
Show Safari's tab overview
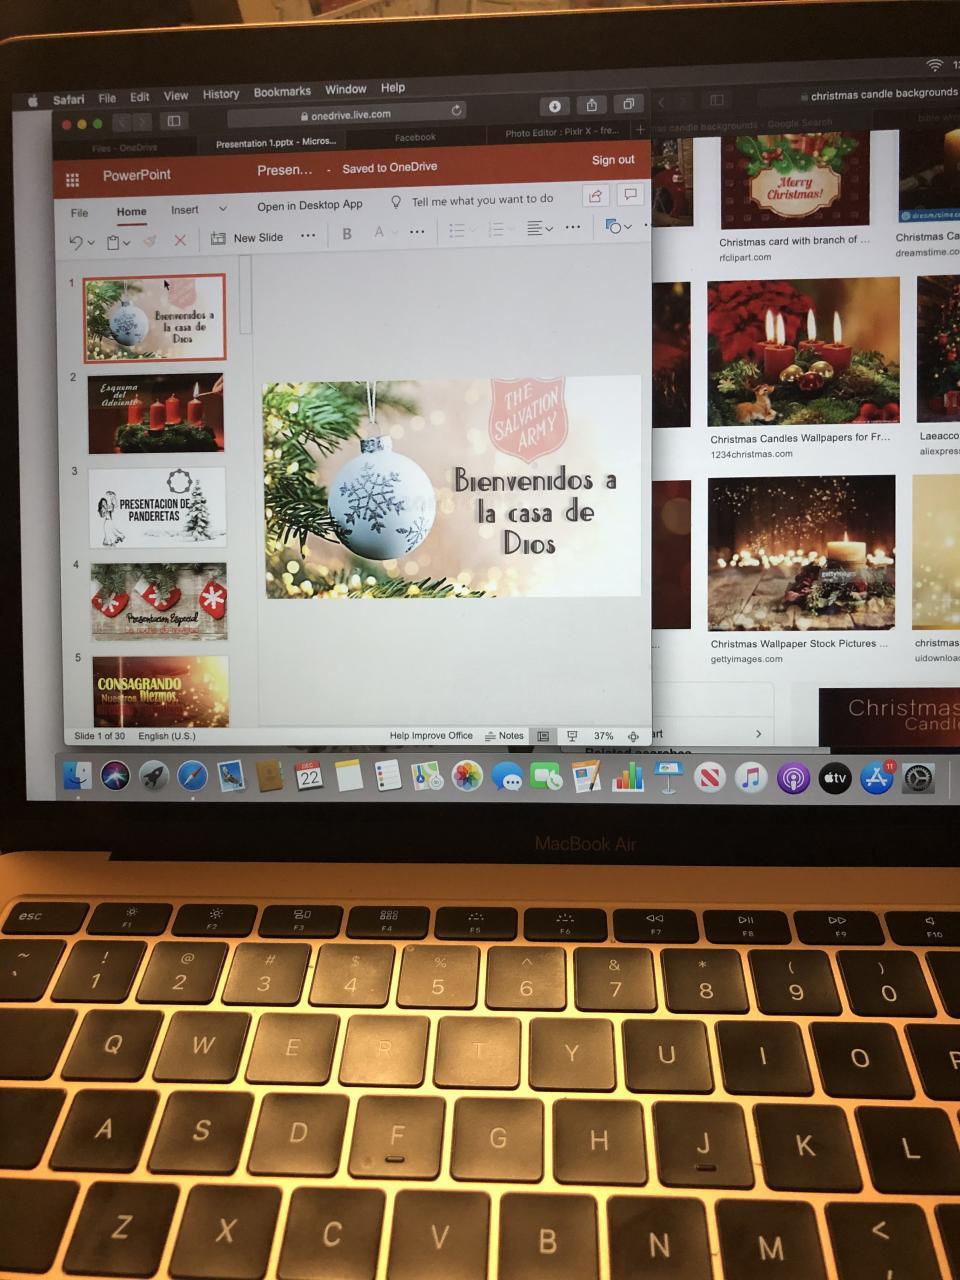pos(628,104)
